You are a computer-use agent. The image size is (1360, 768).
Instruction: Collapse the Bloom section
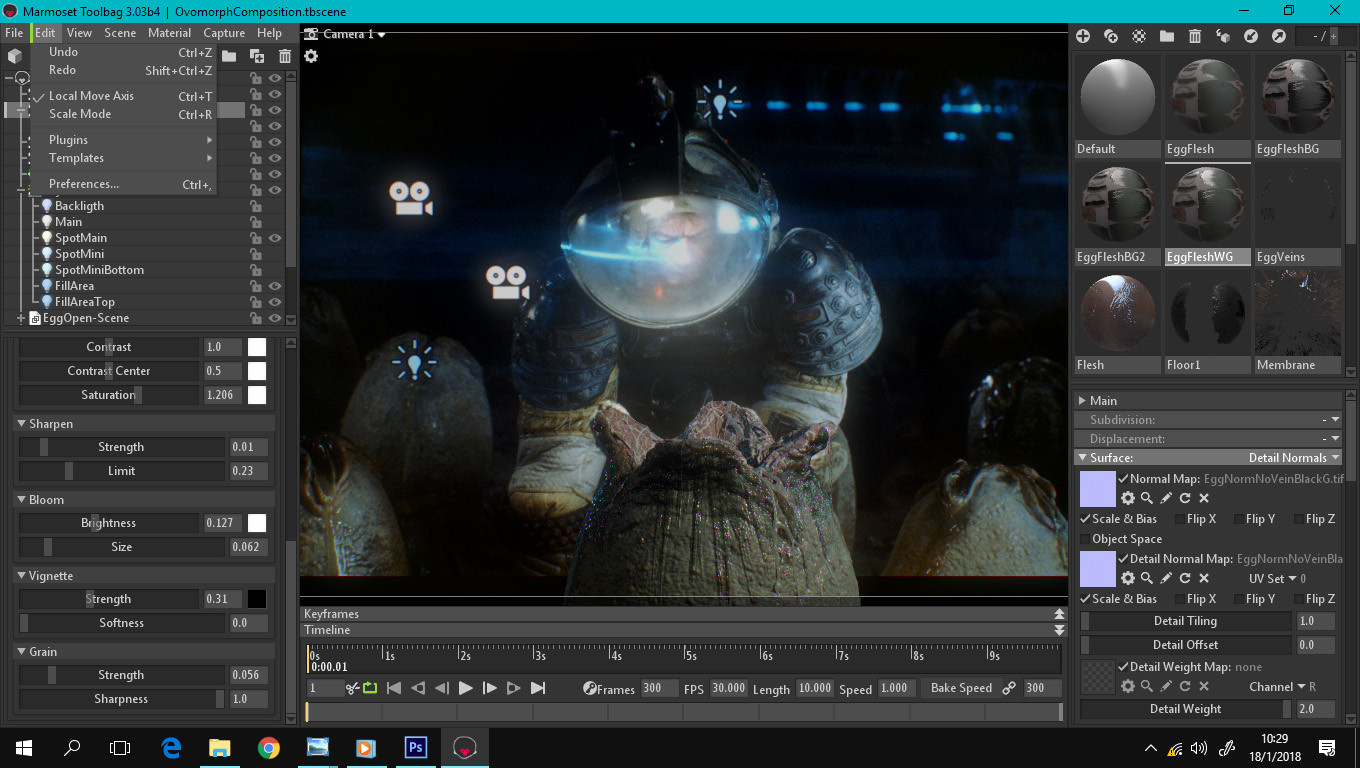point(22,500)
